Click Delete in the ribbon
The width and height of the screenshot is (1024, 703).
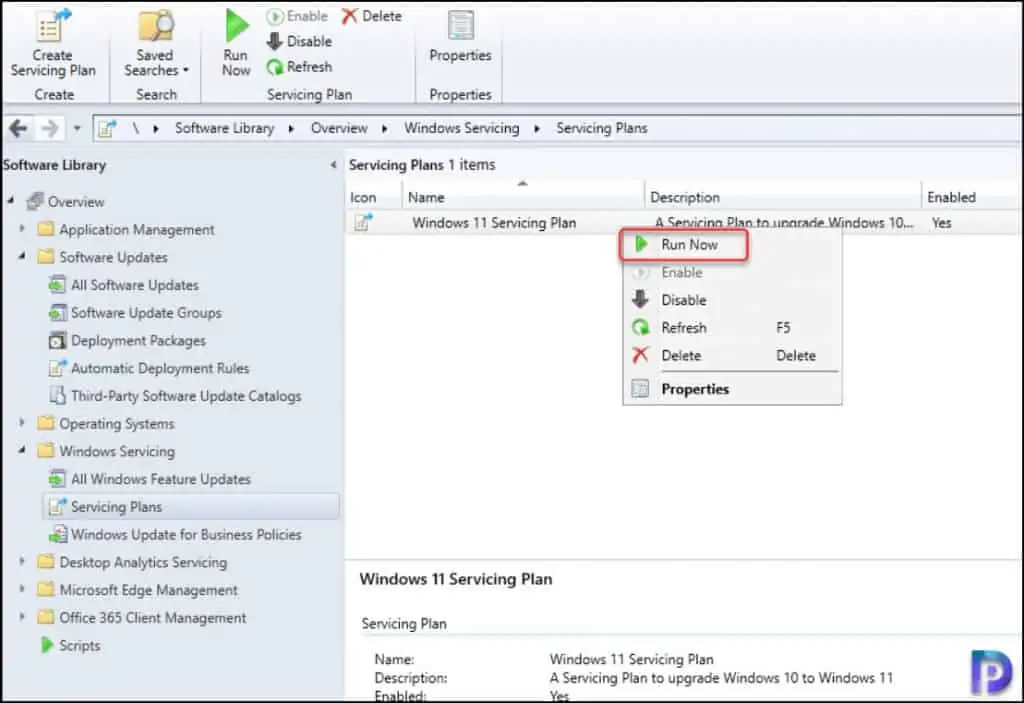click(x=372, y=16)
